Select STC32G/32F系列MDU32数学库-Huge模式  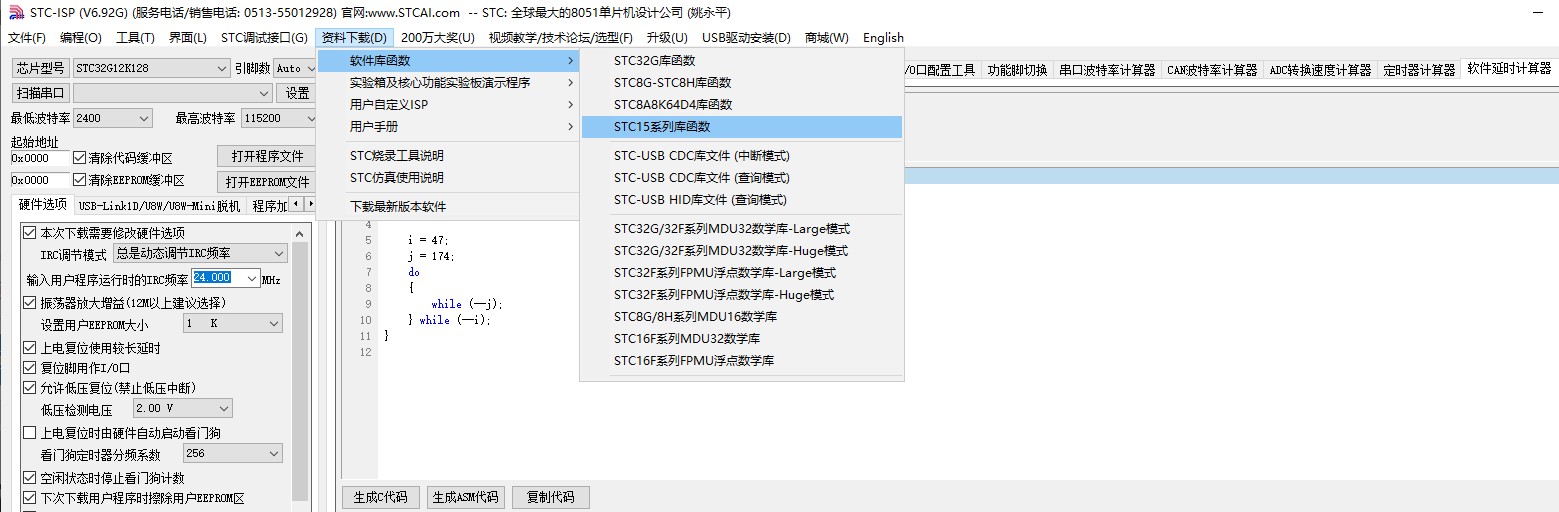point(742,251)
